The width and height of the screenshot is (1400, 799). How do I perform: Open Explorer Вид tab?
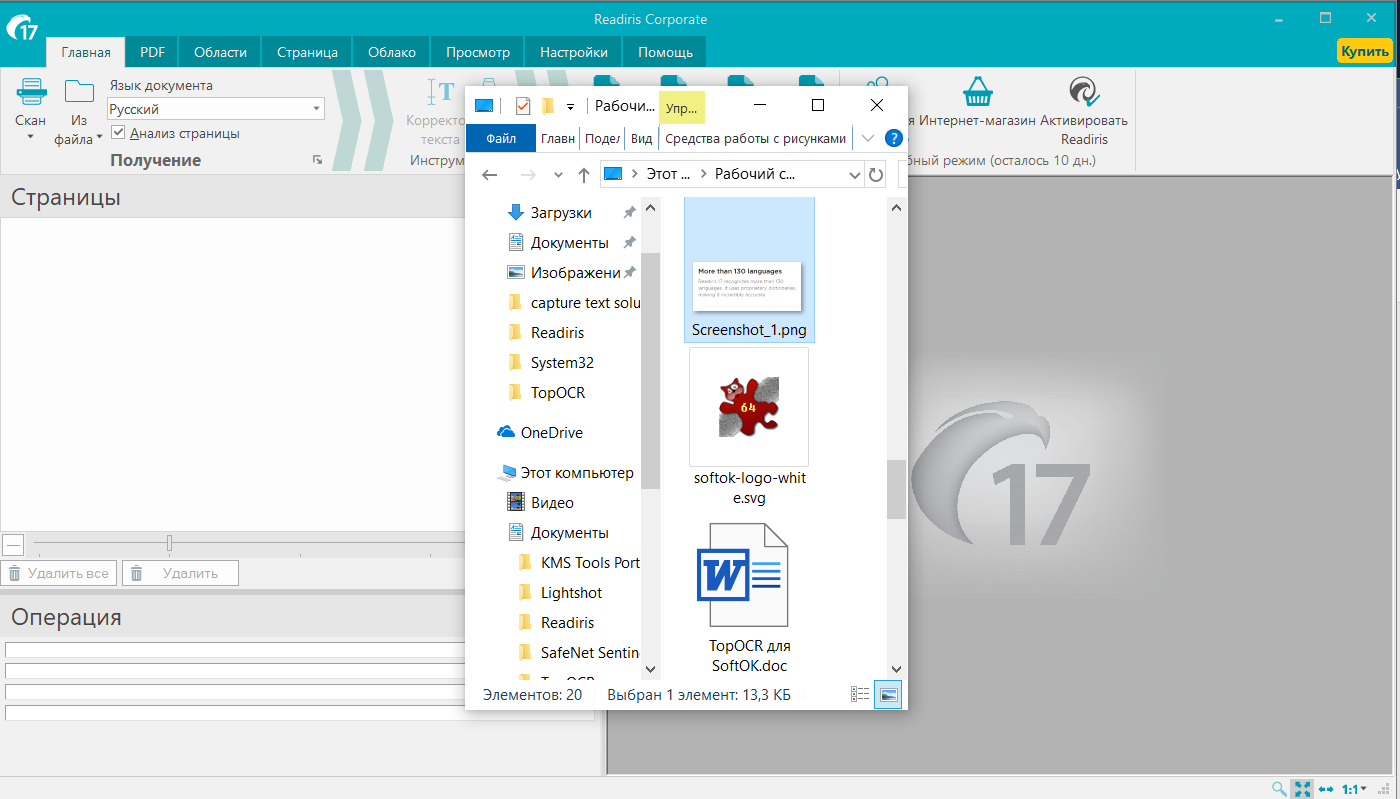click(x=642, y=139)
